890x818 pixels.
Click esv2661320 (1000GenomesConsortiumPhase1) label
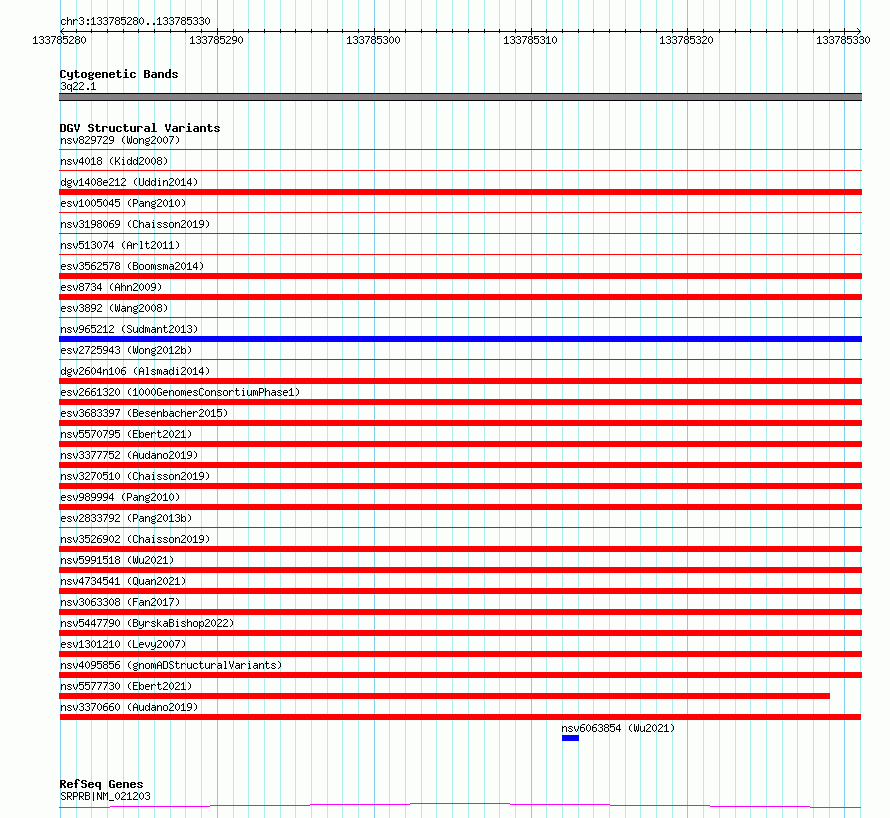pyautogui.click(x=180, y=392)
